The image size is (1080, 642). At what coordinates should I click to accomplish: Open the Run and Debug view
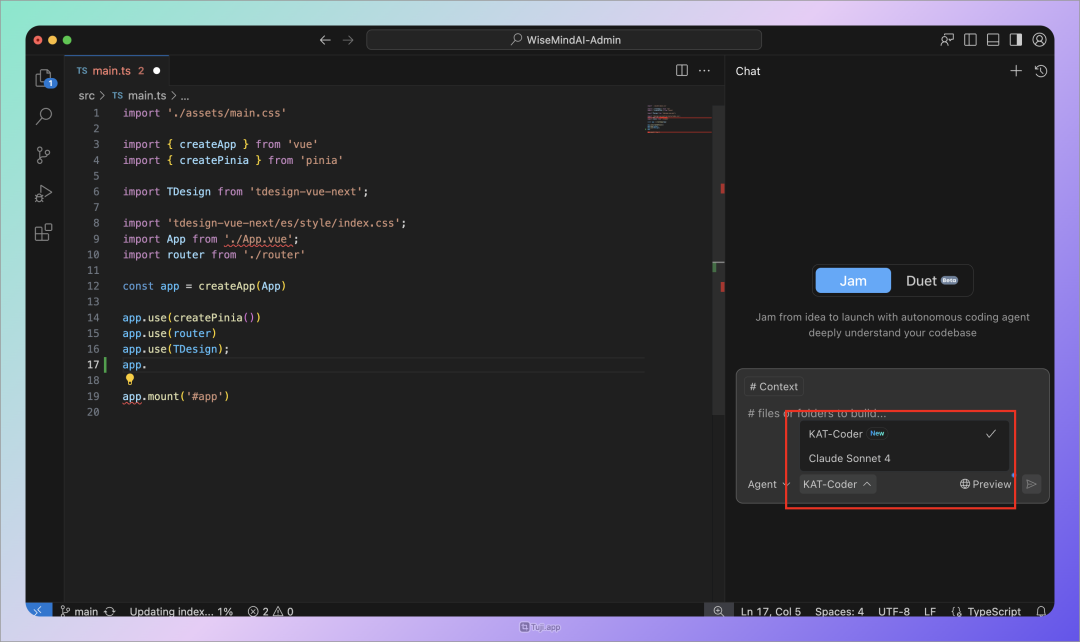pyautogui.click(x=43, y=193)
